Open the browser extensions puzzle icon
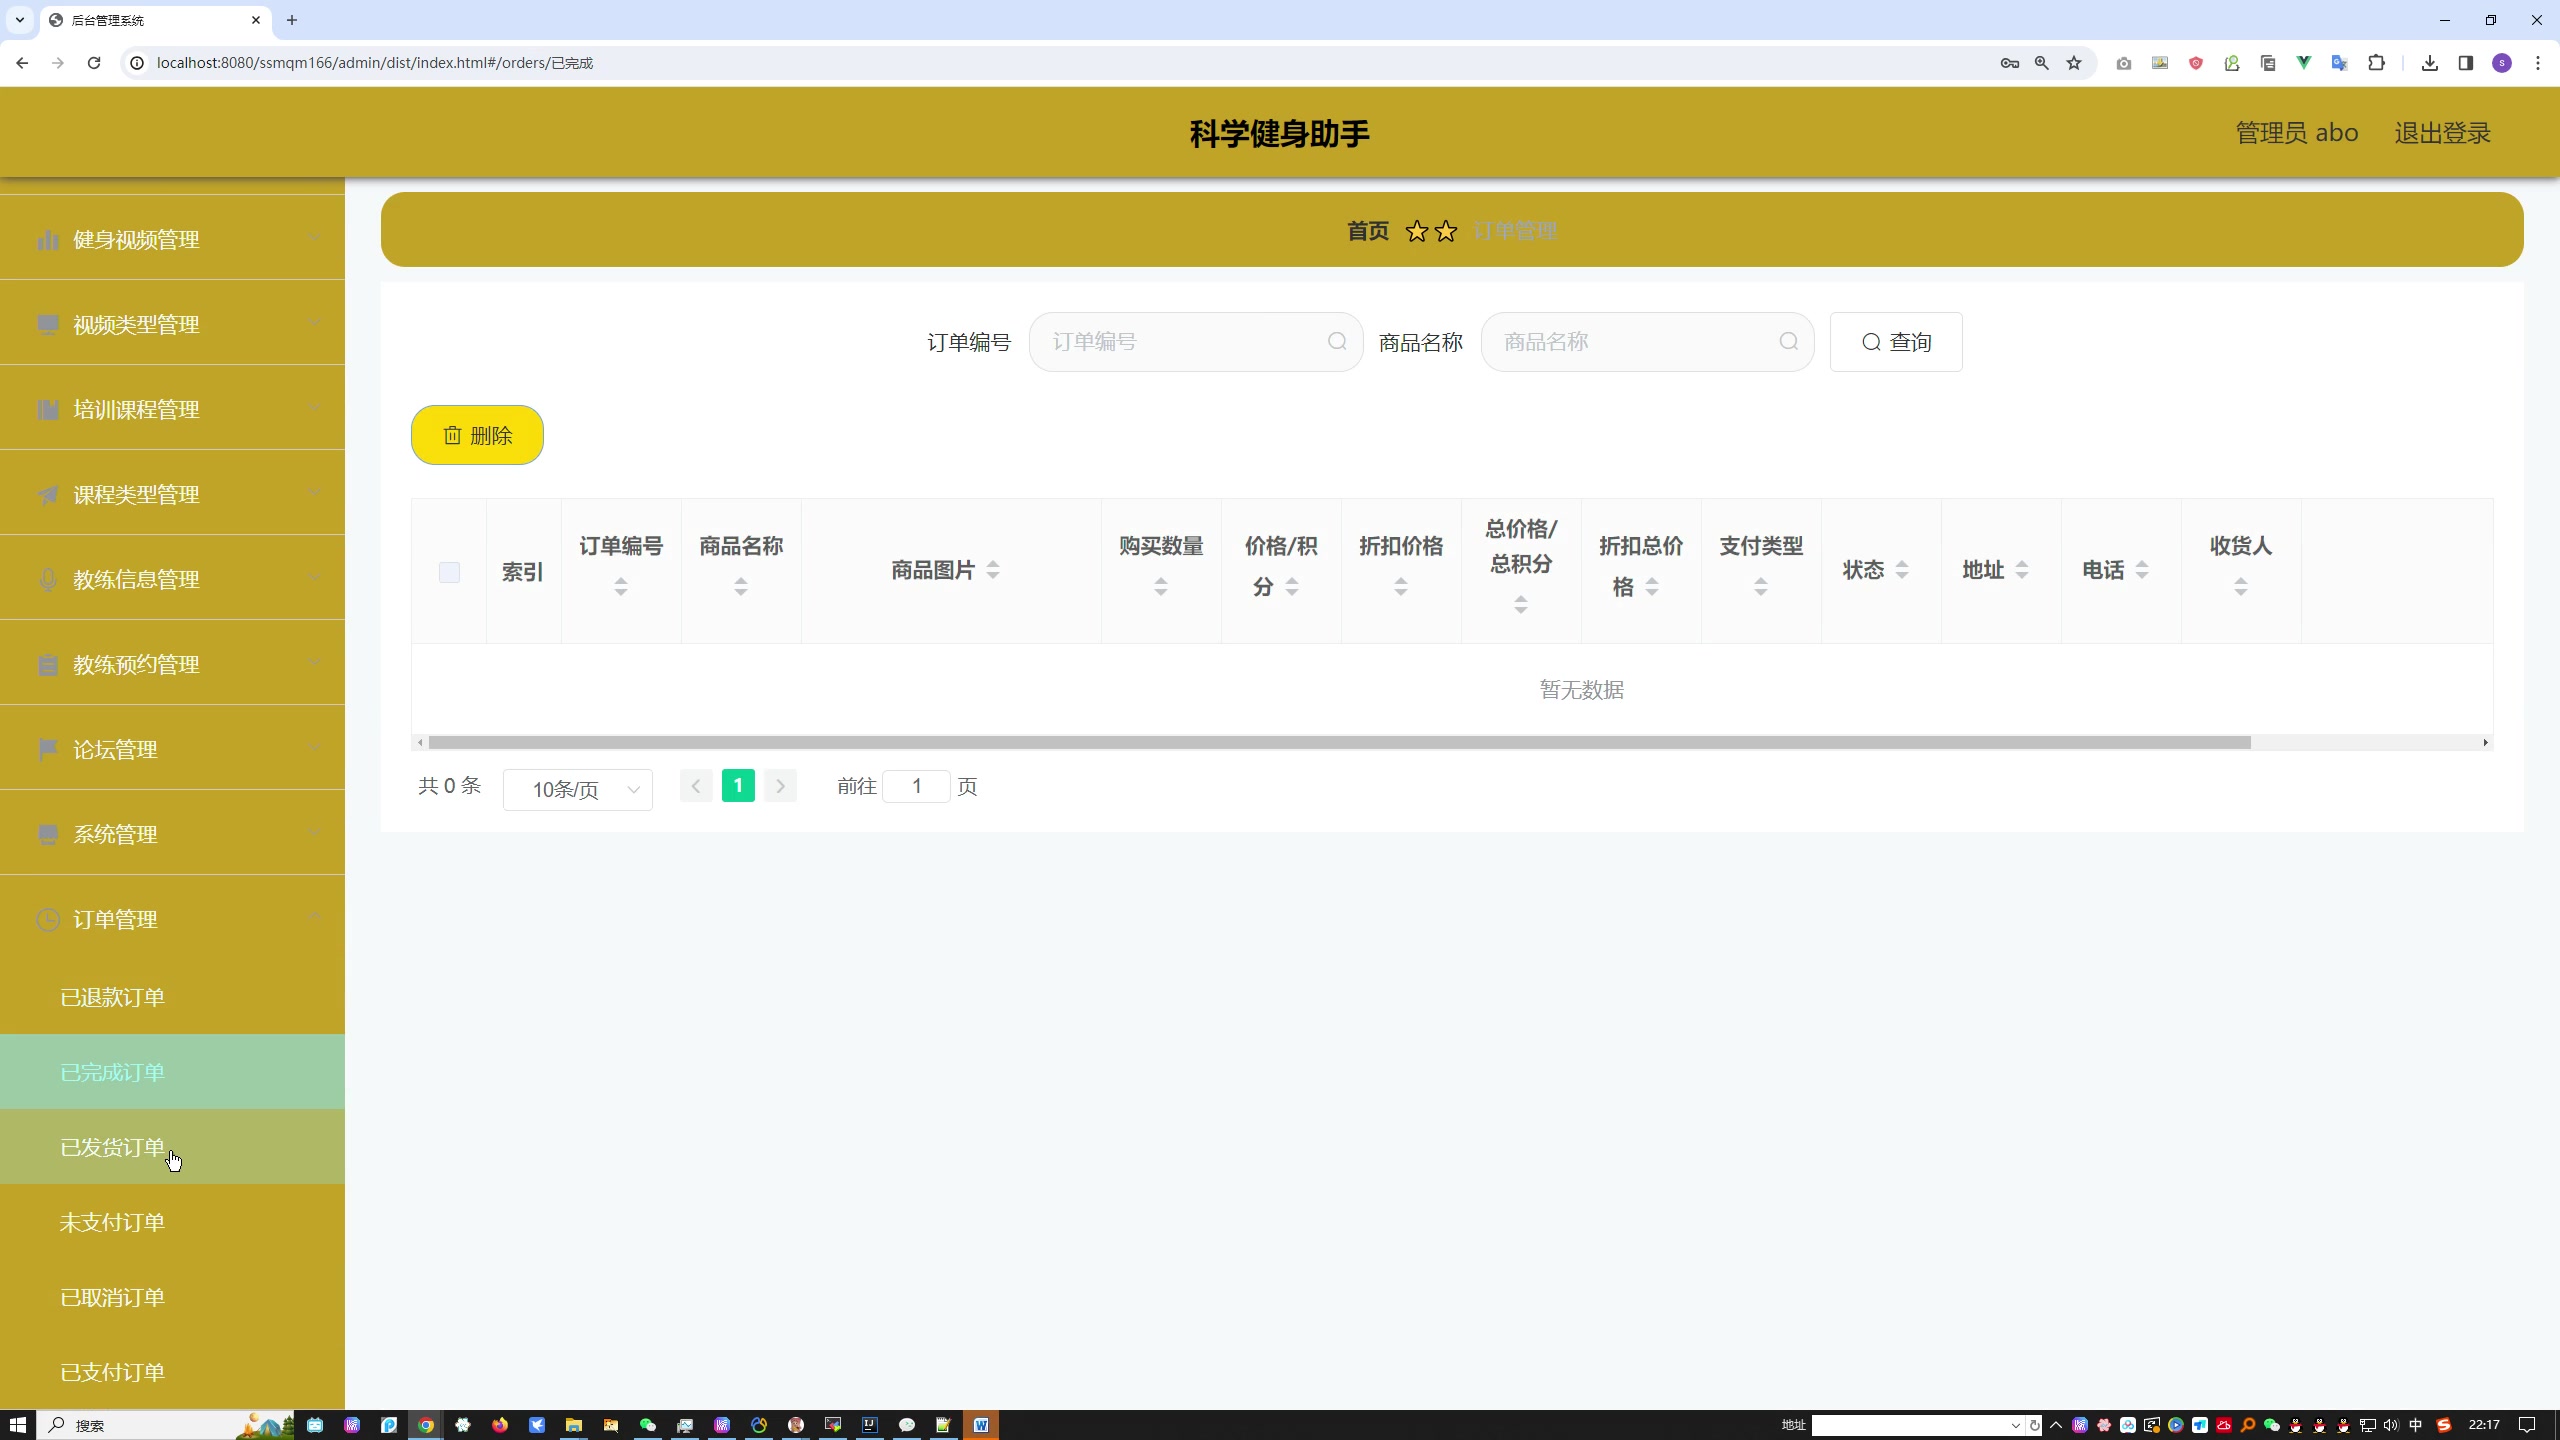Screen dimensions: 2560x1440 pyautogui.click(x=2377, y=63)
